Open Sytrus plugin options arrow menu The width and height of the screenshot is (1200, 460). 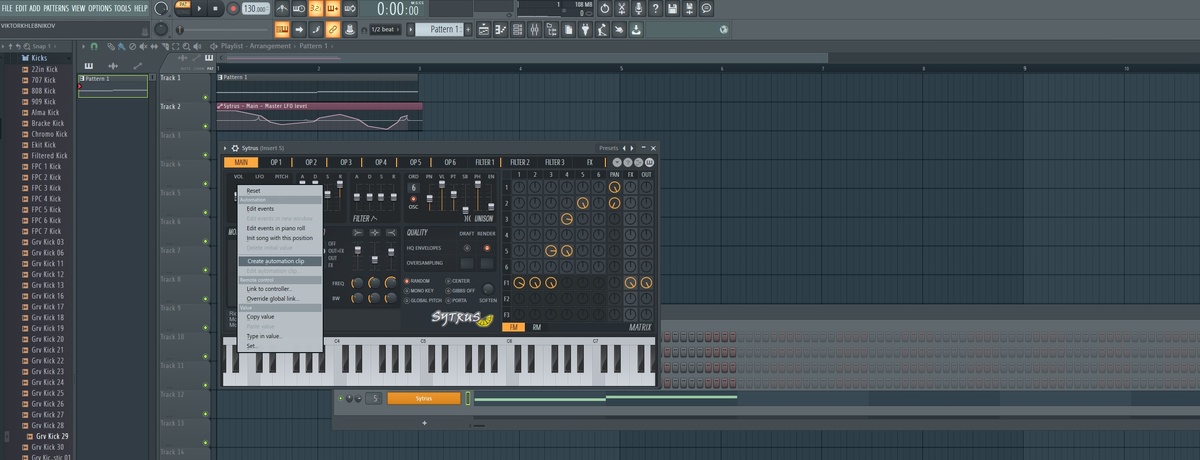(x=225, y=148)
